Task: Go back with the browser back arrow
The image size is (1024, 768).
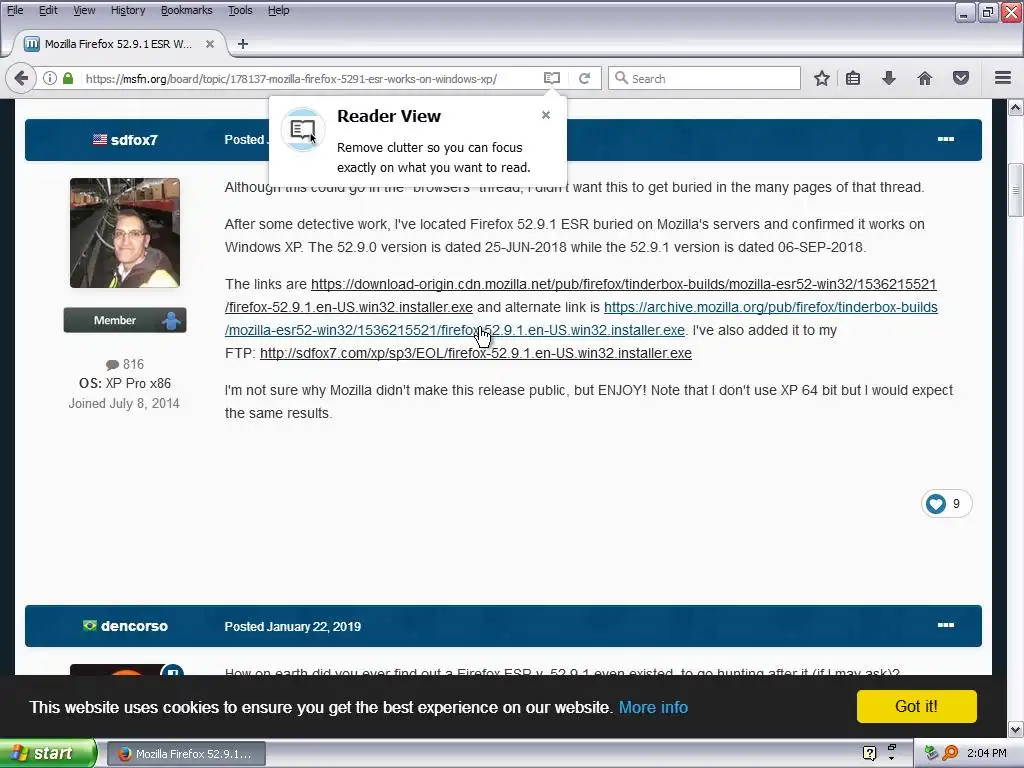Action: 21,78
